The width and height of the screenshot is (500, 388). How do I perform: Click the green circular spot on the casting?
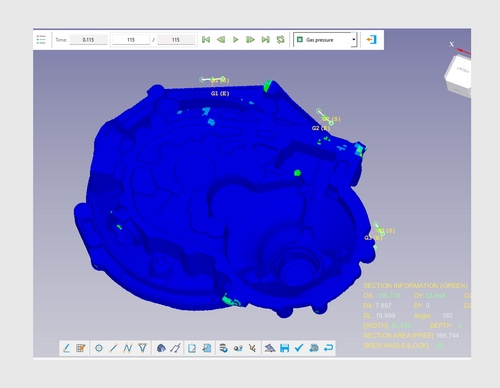297,173
